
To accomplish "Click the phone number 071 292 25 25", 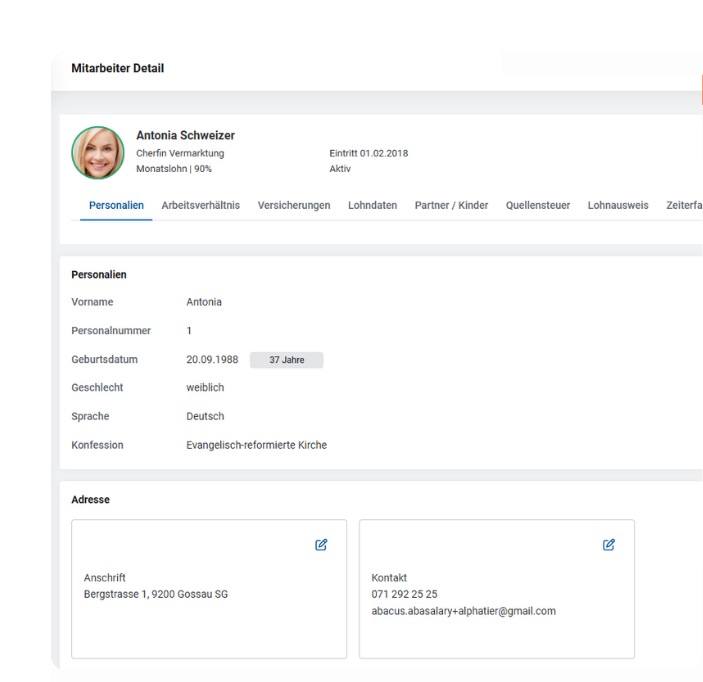I will click(x=404, y=594).
